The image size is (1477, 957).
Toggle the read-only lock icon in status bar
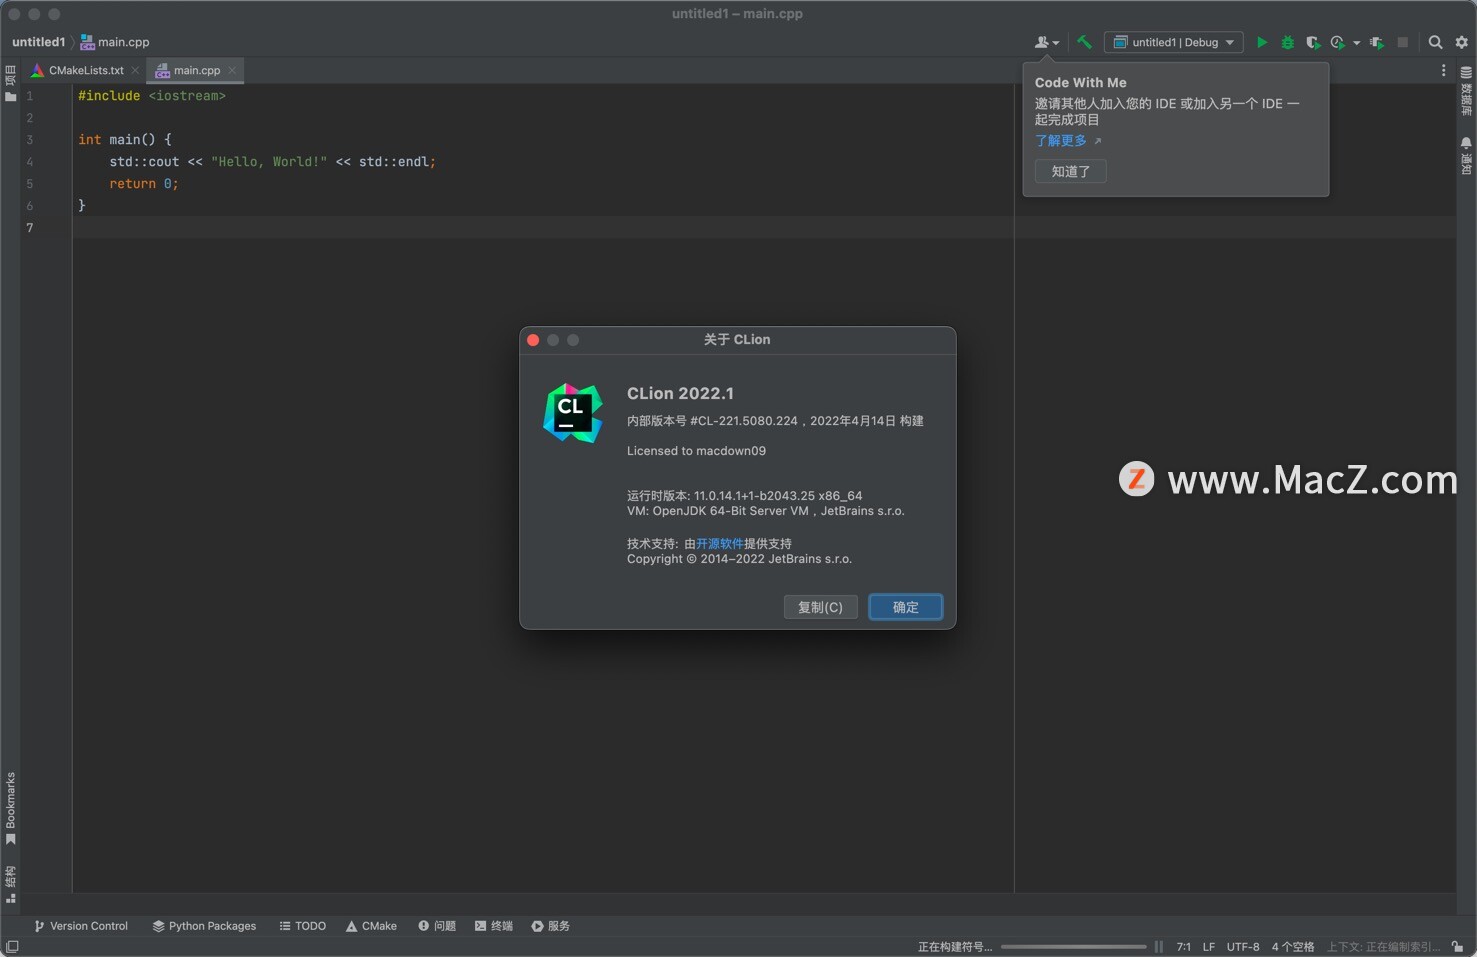1458,947
